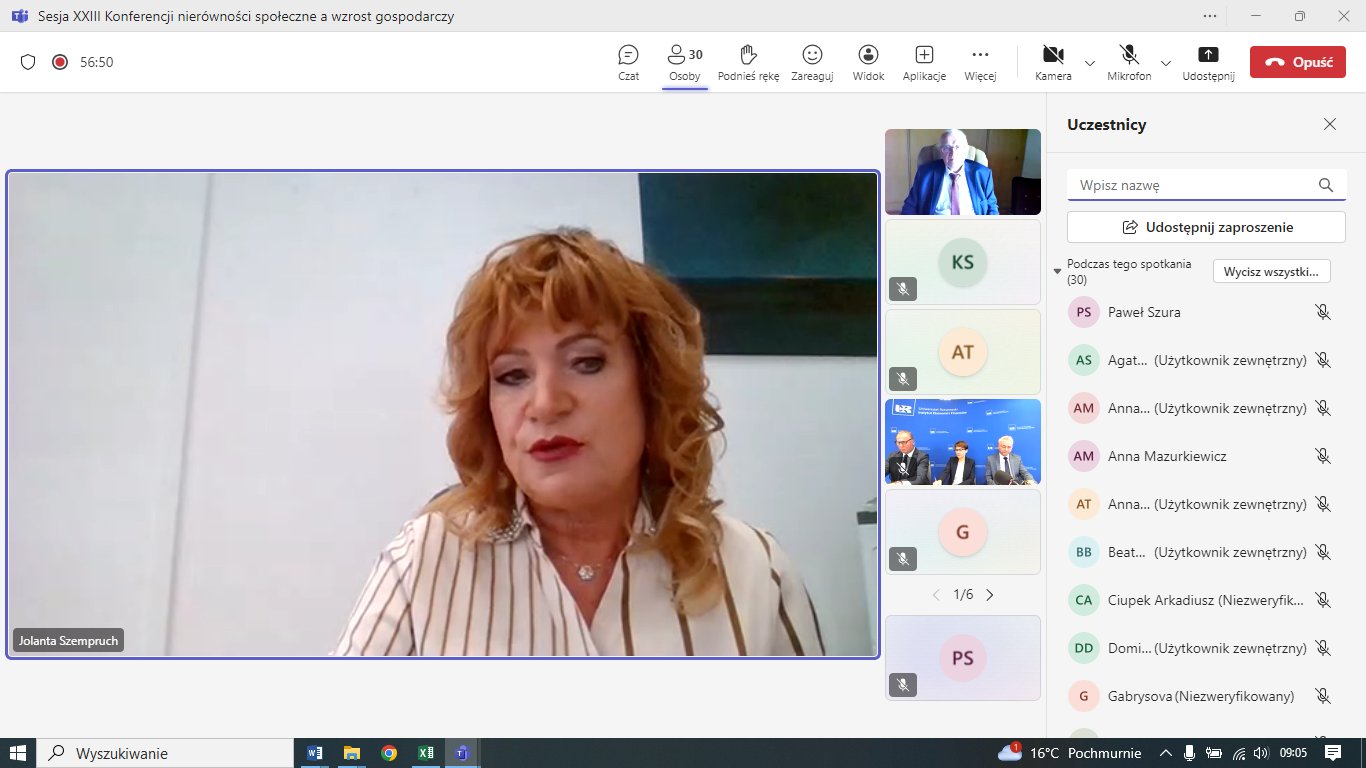Open the dropdown arrow next to Mikrofon

pos(1166,62)
